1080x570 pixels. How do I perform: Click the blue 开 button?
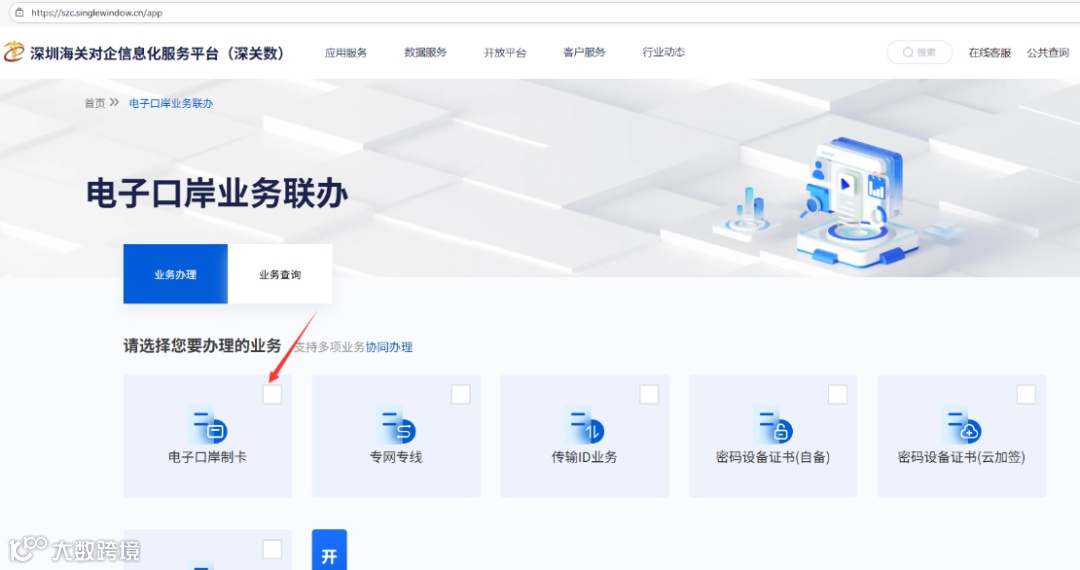[x=329, y=549]
